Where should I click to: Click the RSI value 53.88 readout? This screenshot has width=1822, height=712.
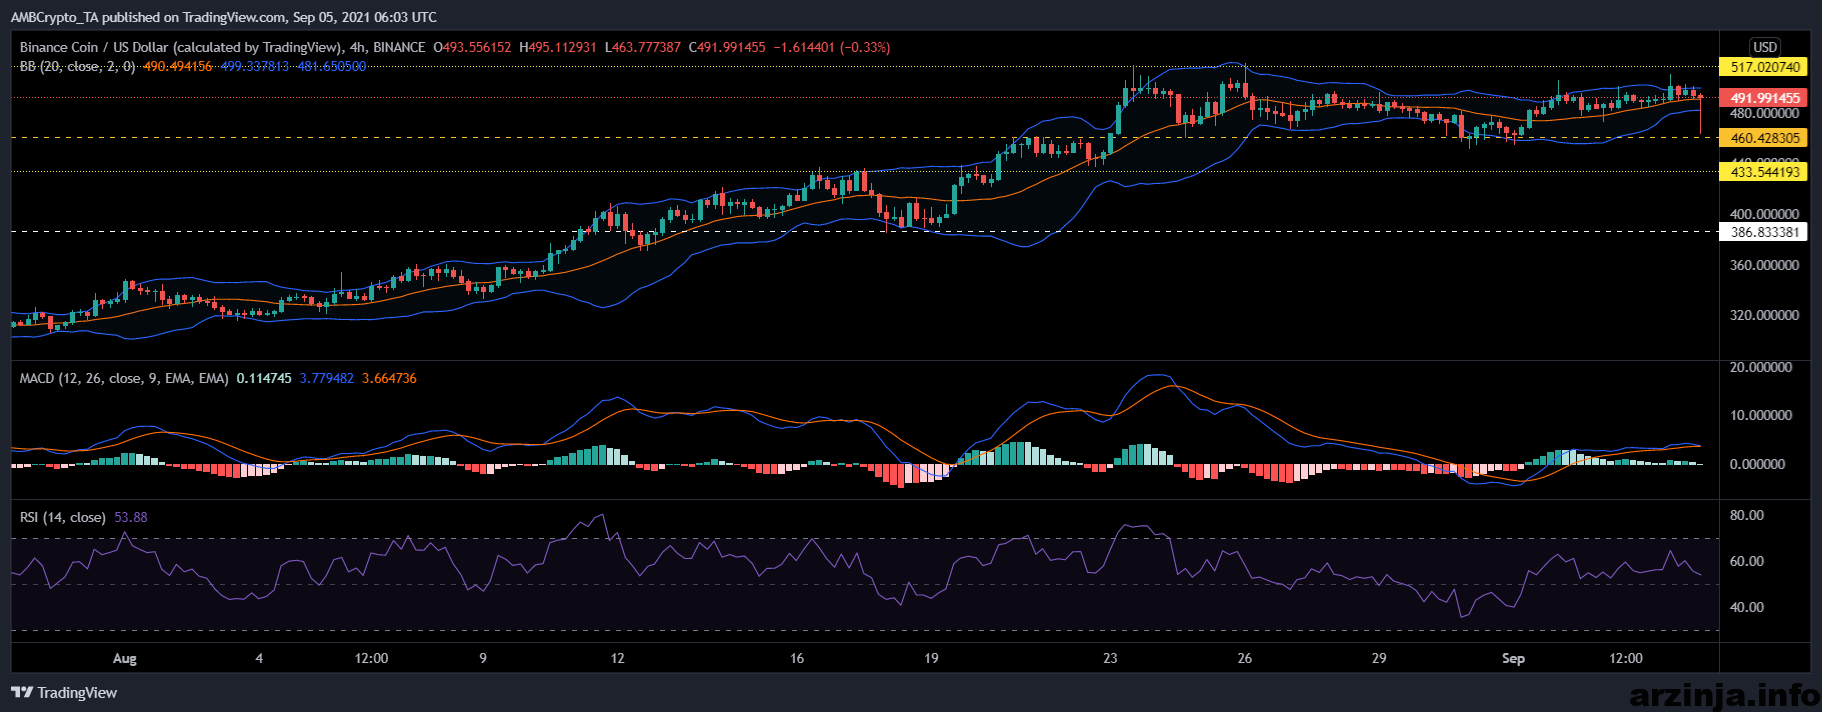tap(131, 517)
